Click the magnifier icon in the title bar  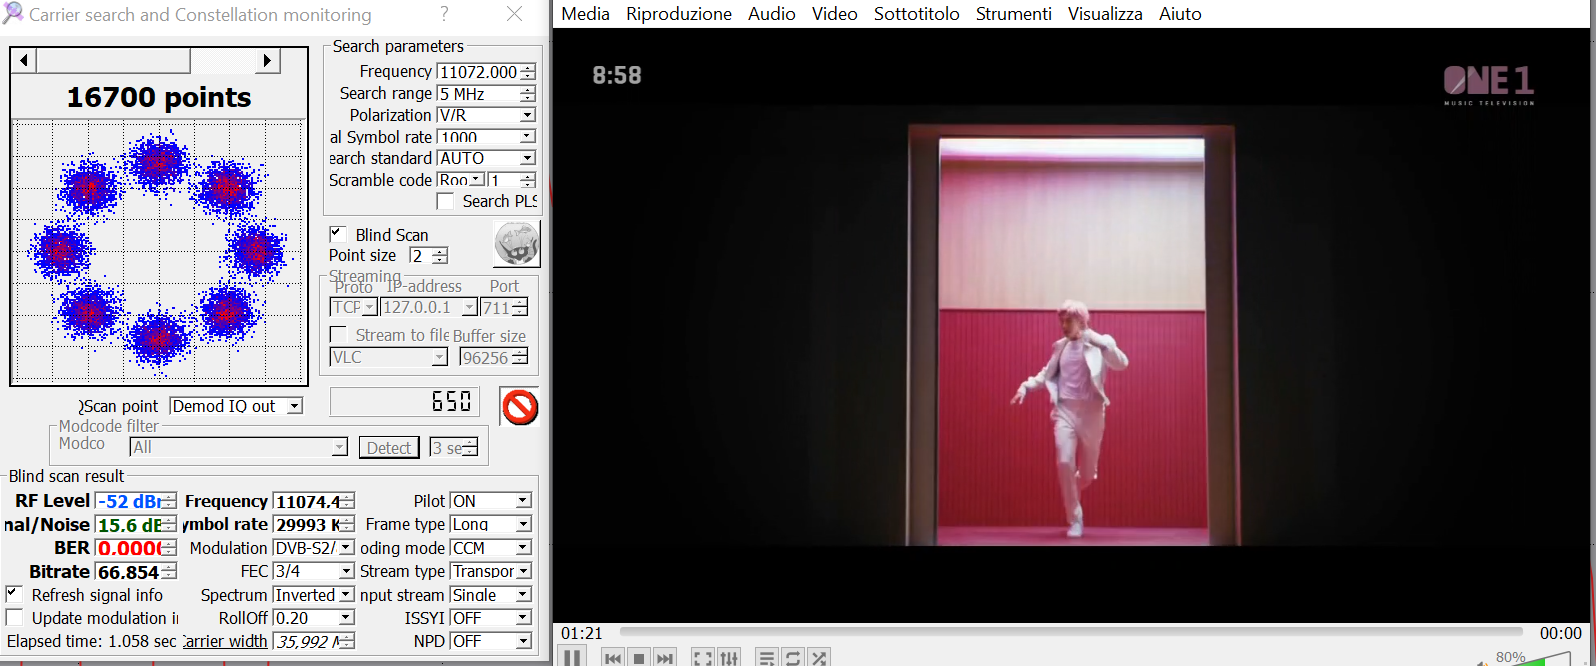[13, 13]
